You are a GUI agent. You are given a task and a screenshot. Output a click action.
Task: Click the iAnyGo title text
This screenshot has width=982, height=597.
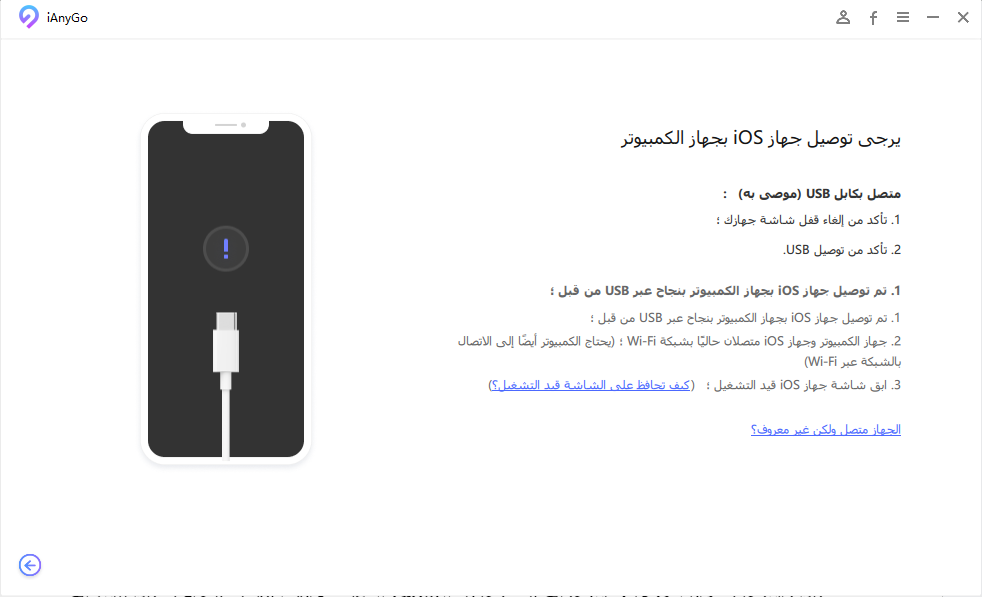tap(67, 18)
